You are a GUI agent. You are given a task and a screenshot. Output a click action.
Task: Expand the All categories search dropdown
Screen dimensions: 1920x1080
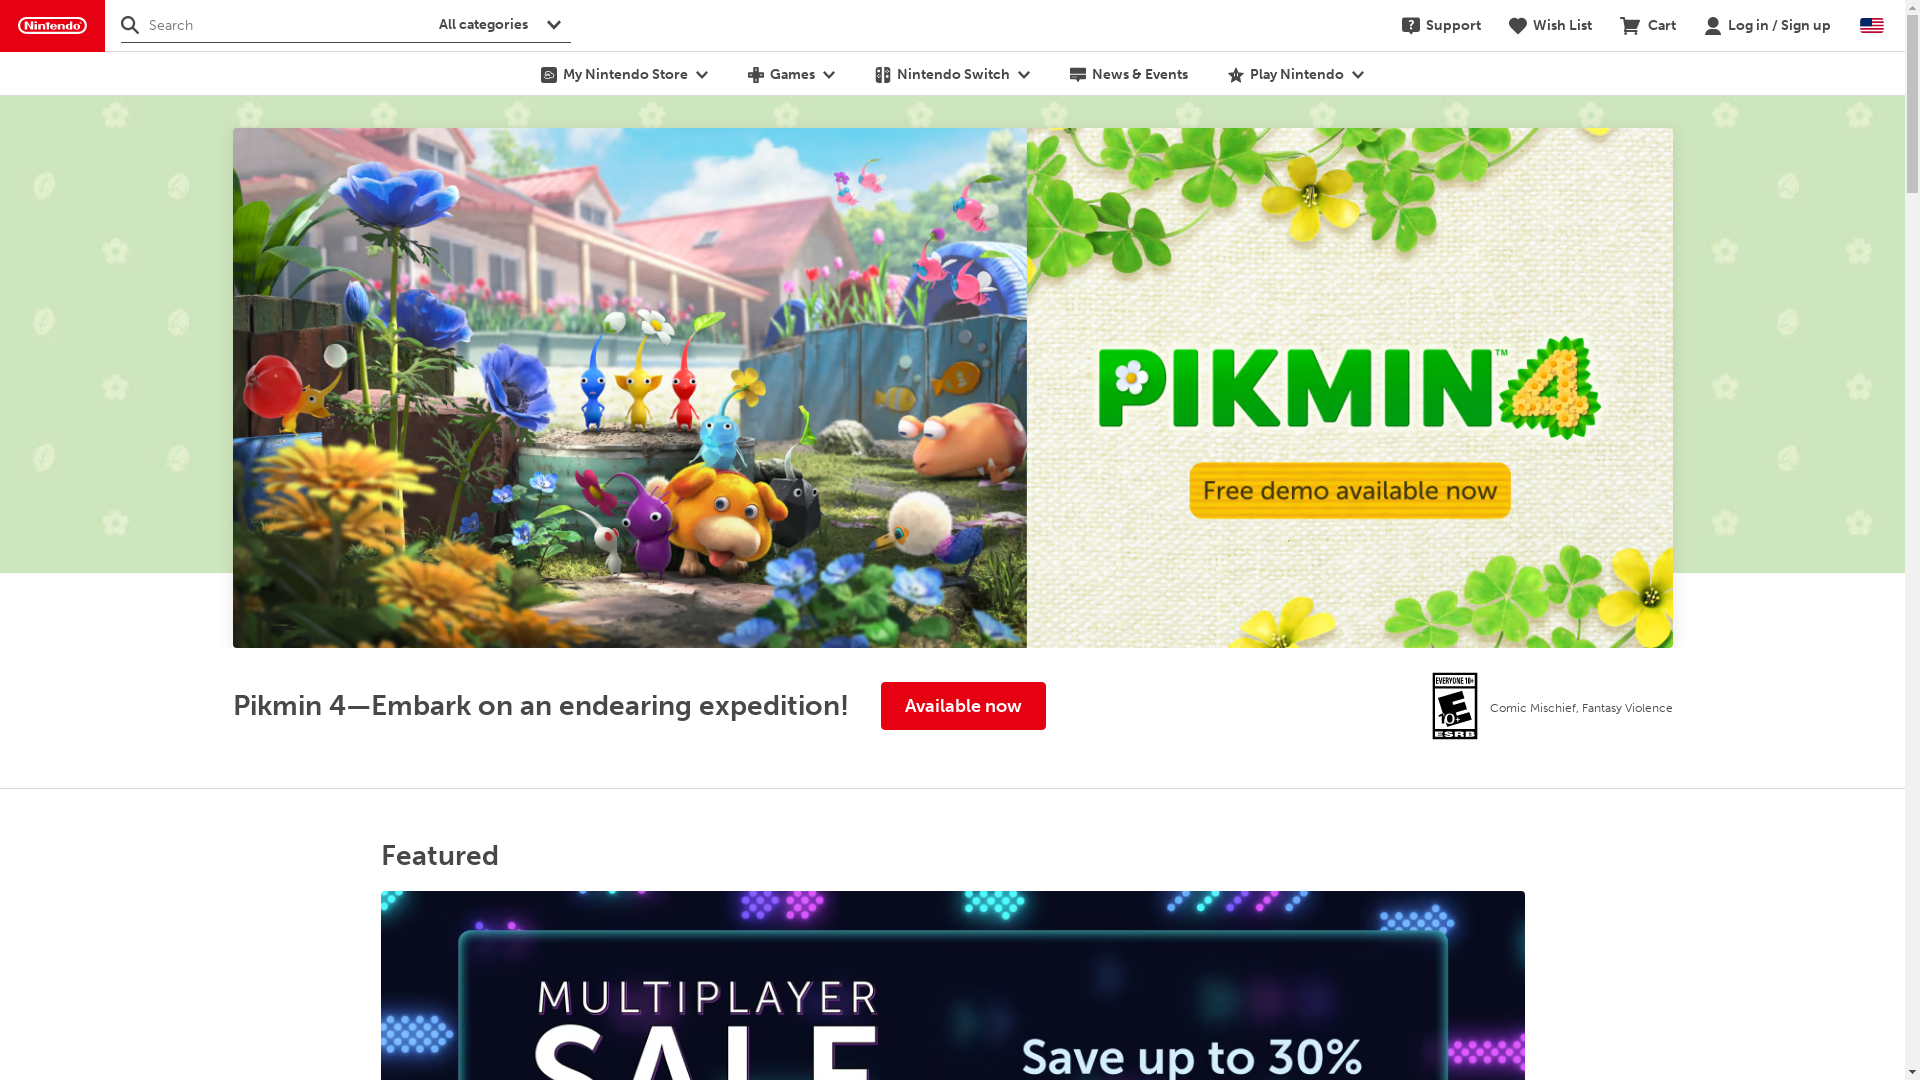[x=501, y=24]
